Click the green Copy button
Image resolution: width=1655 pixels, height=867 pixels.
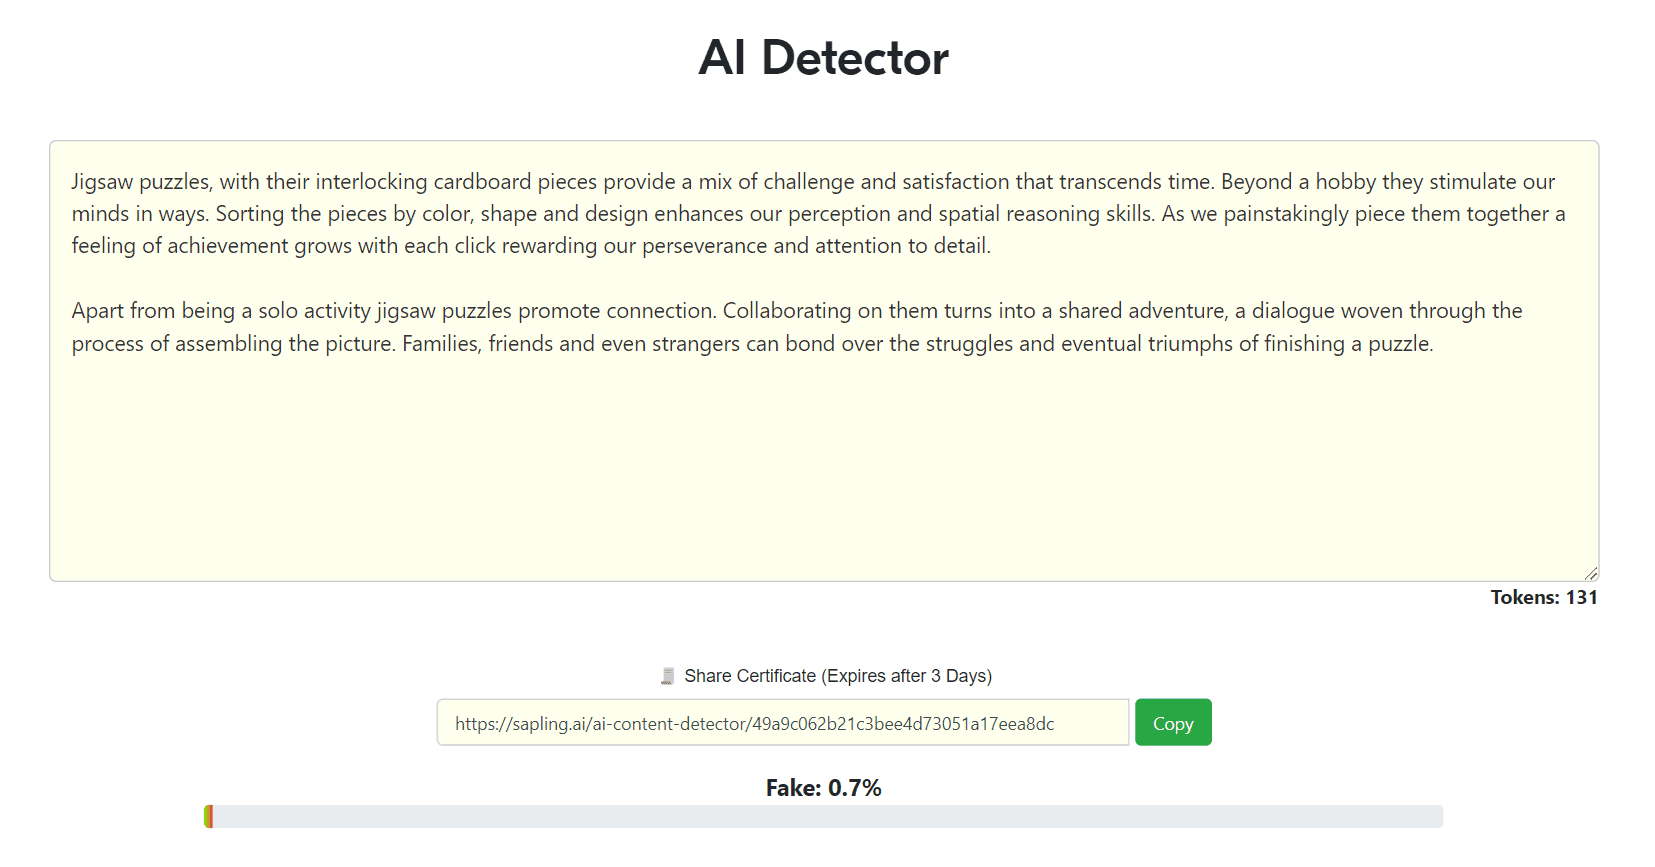(1173, 723)
